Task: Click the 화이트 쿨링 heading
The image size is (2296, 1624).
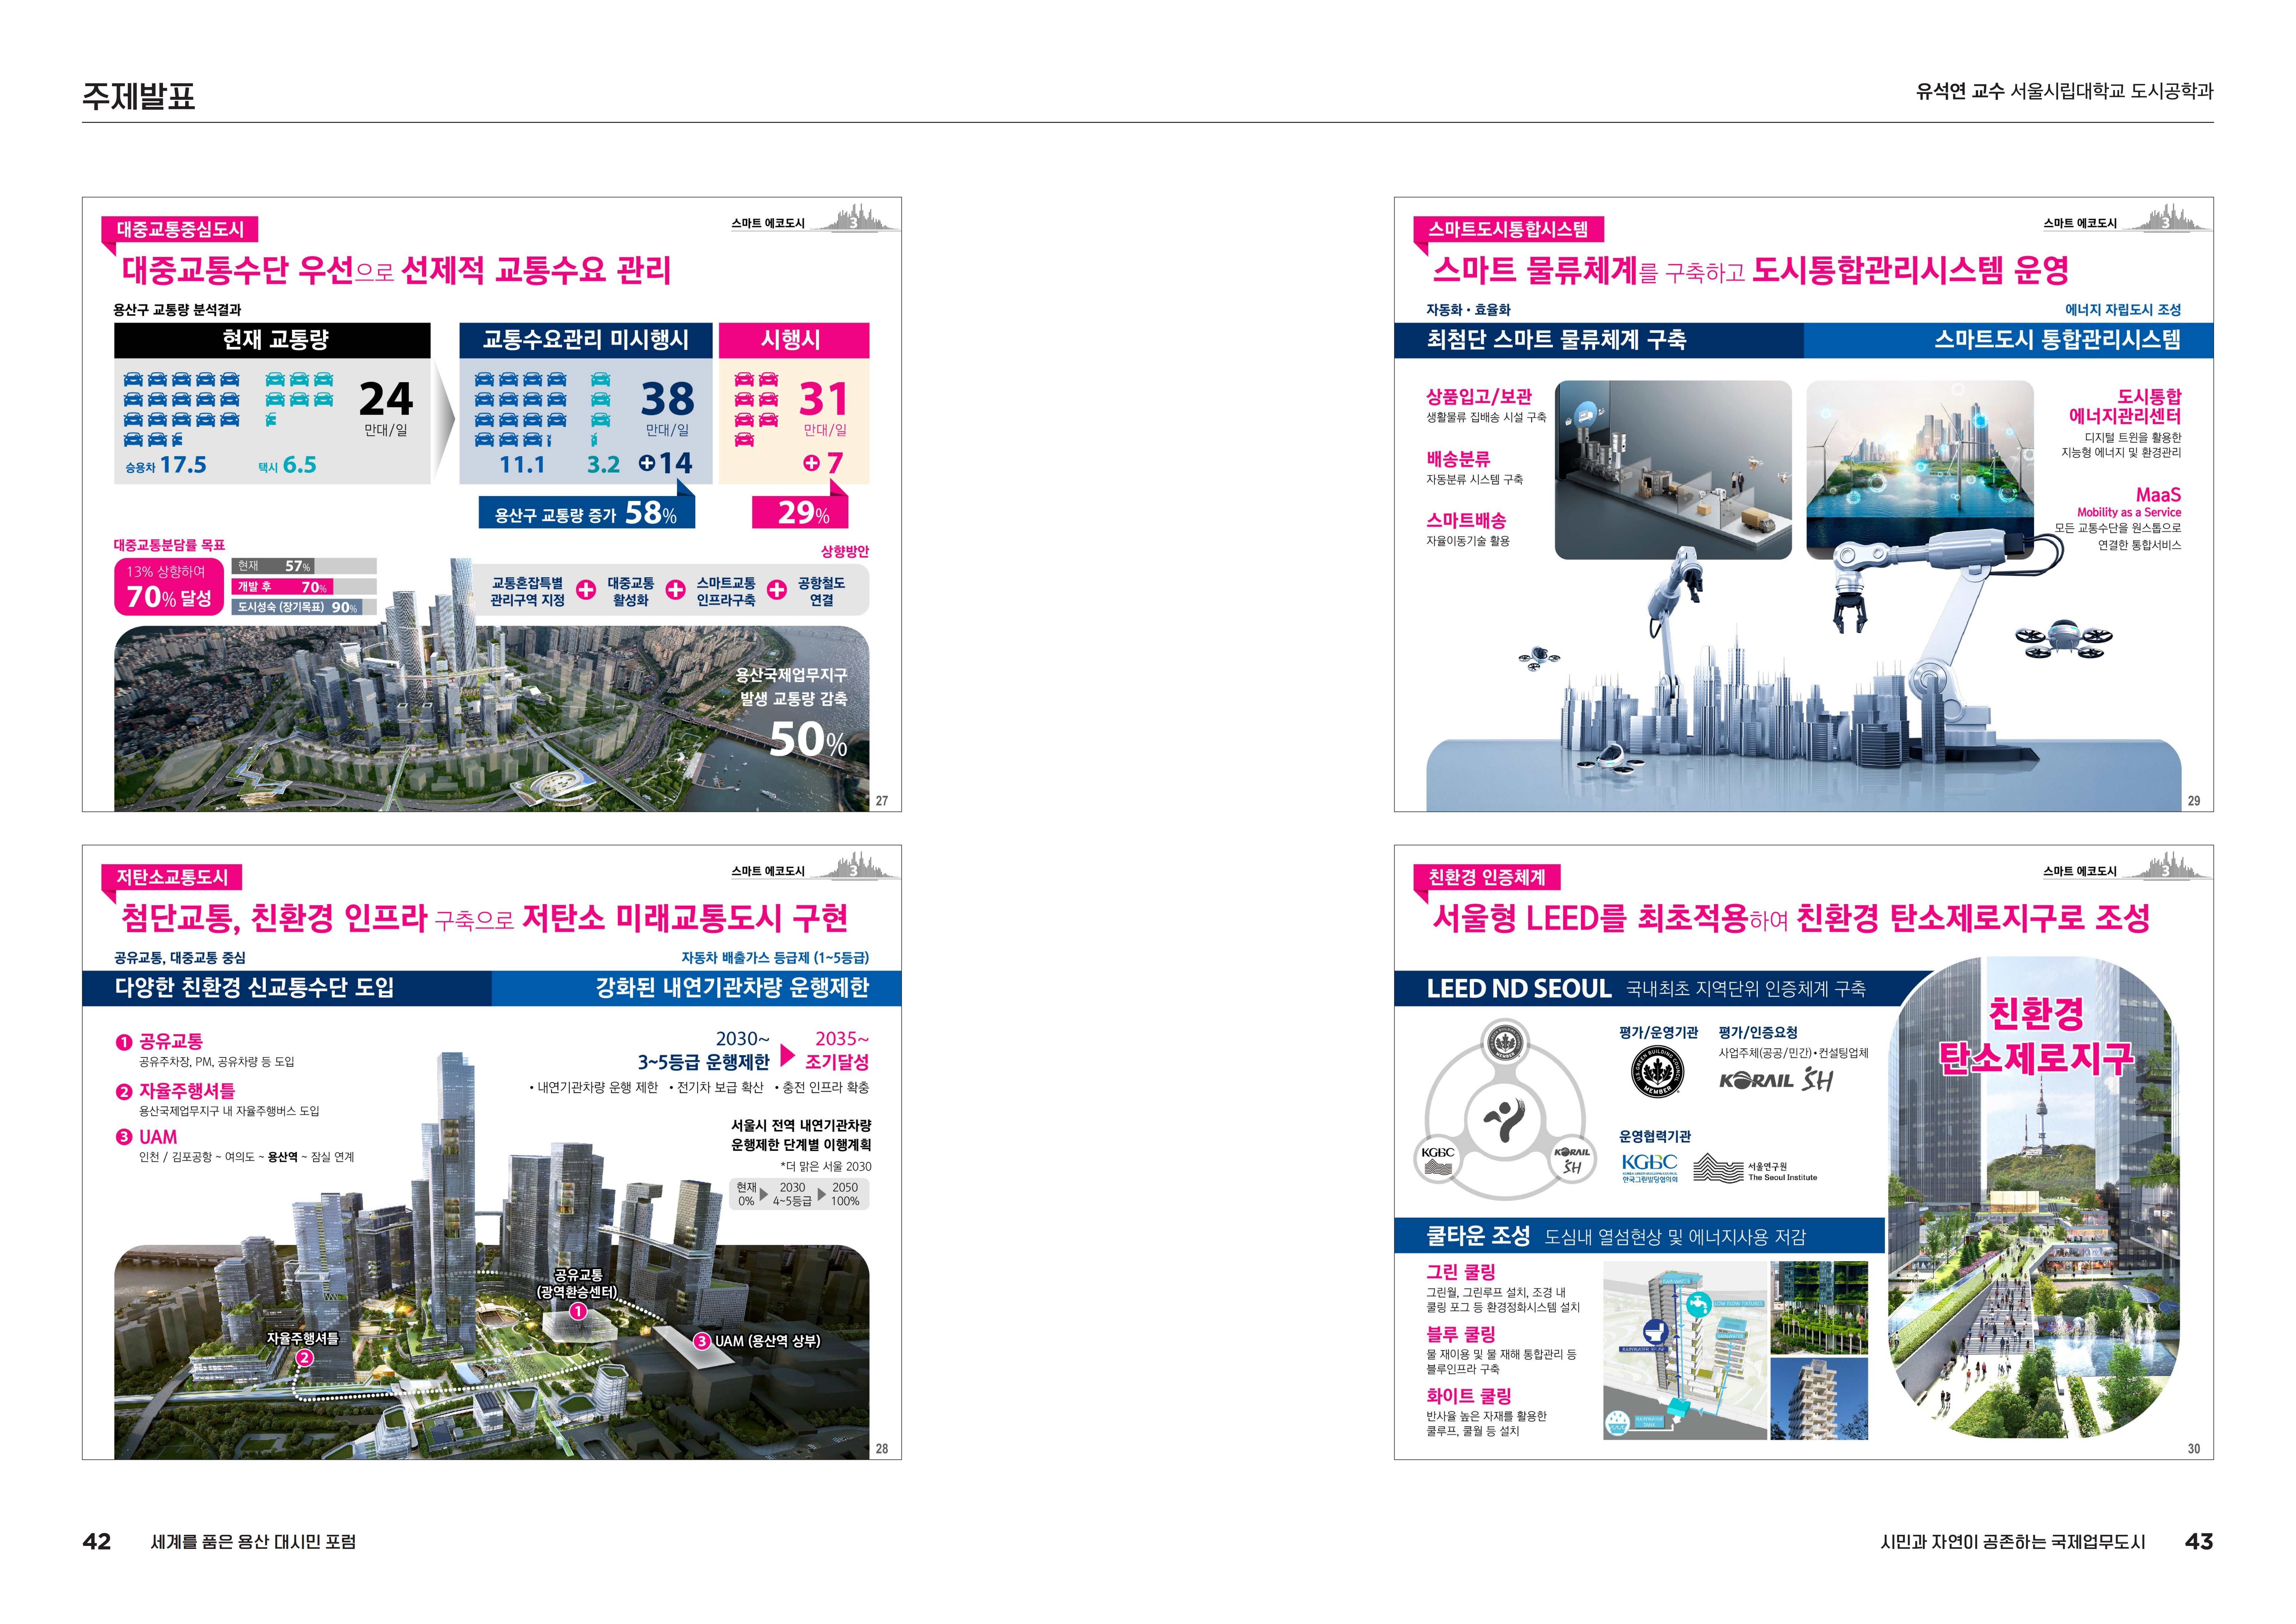Action: pyautogui.click(x=1469, y=1396)
